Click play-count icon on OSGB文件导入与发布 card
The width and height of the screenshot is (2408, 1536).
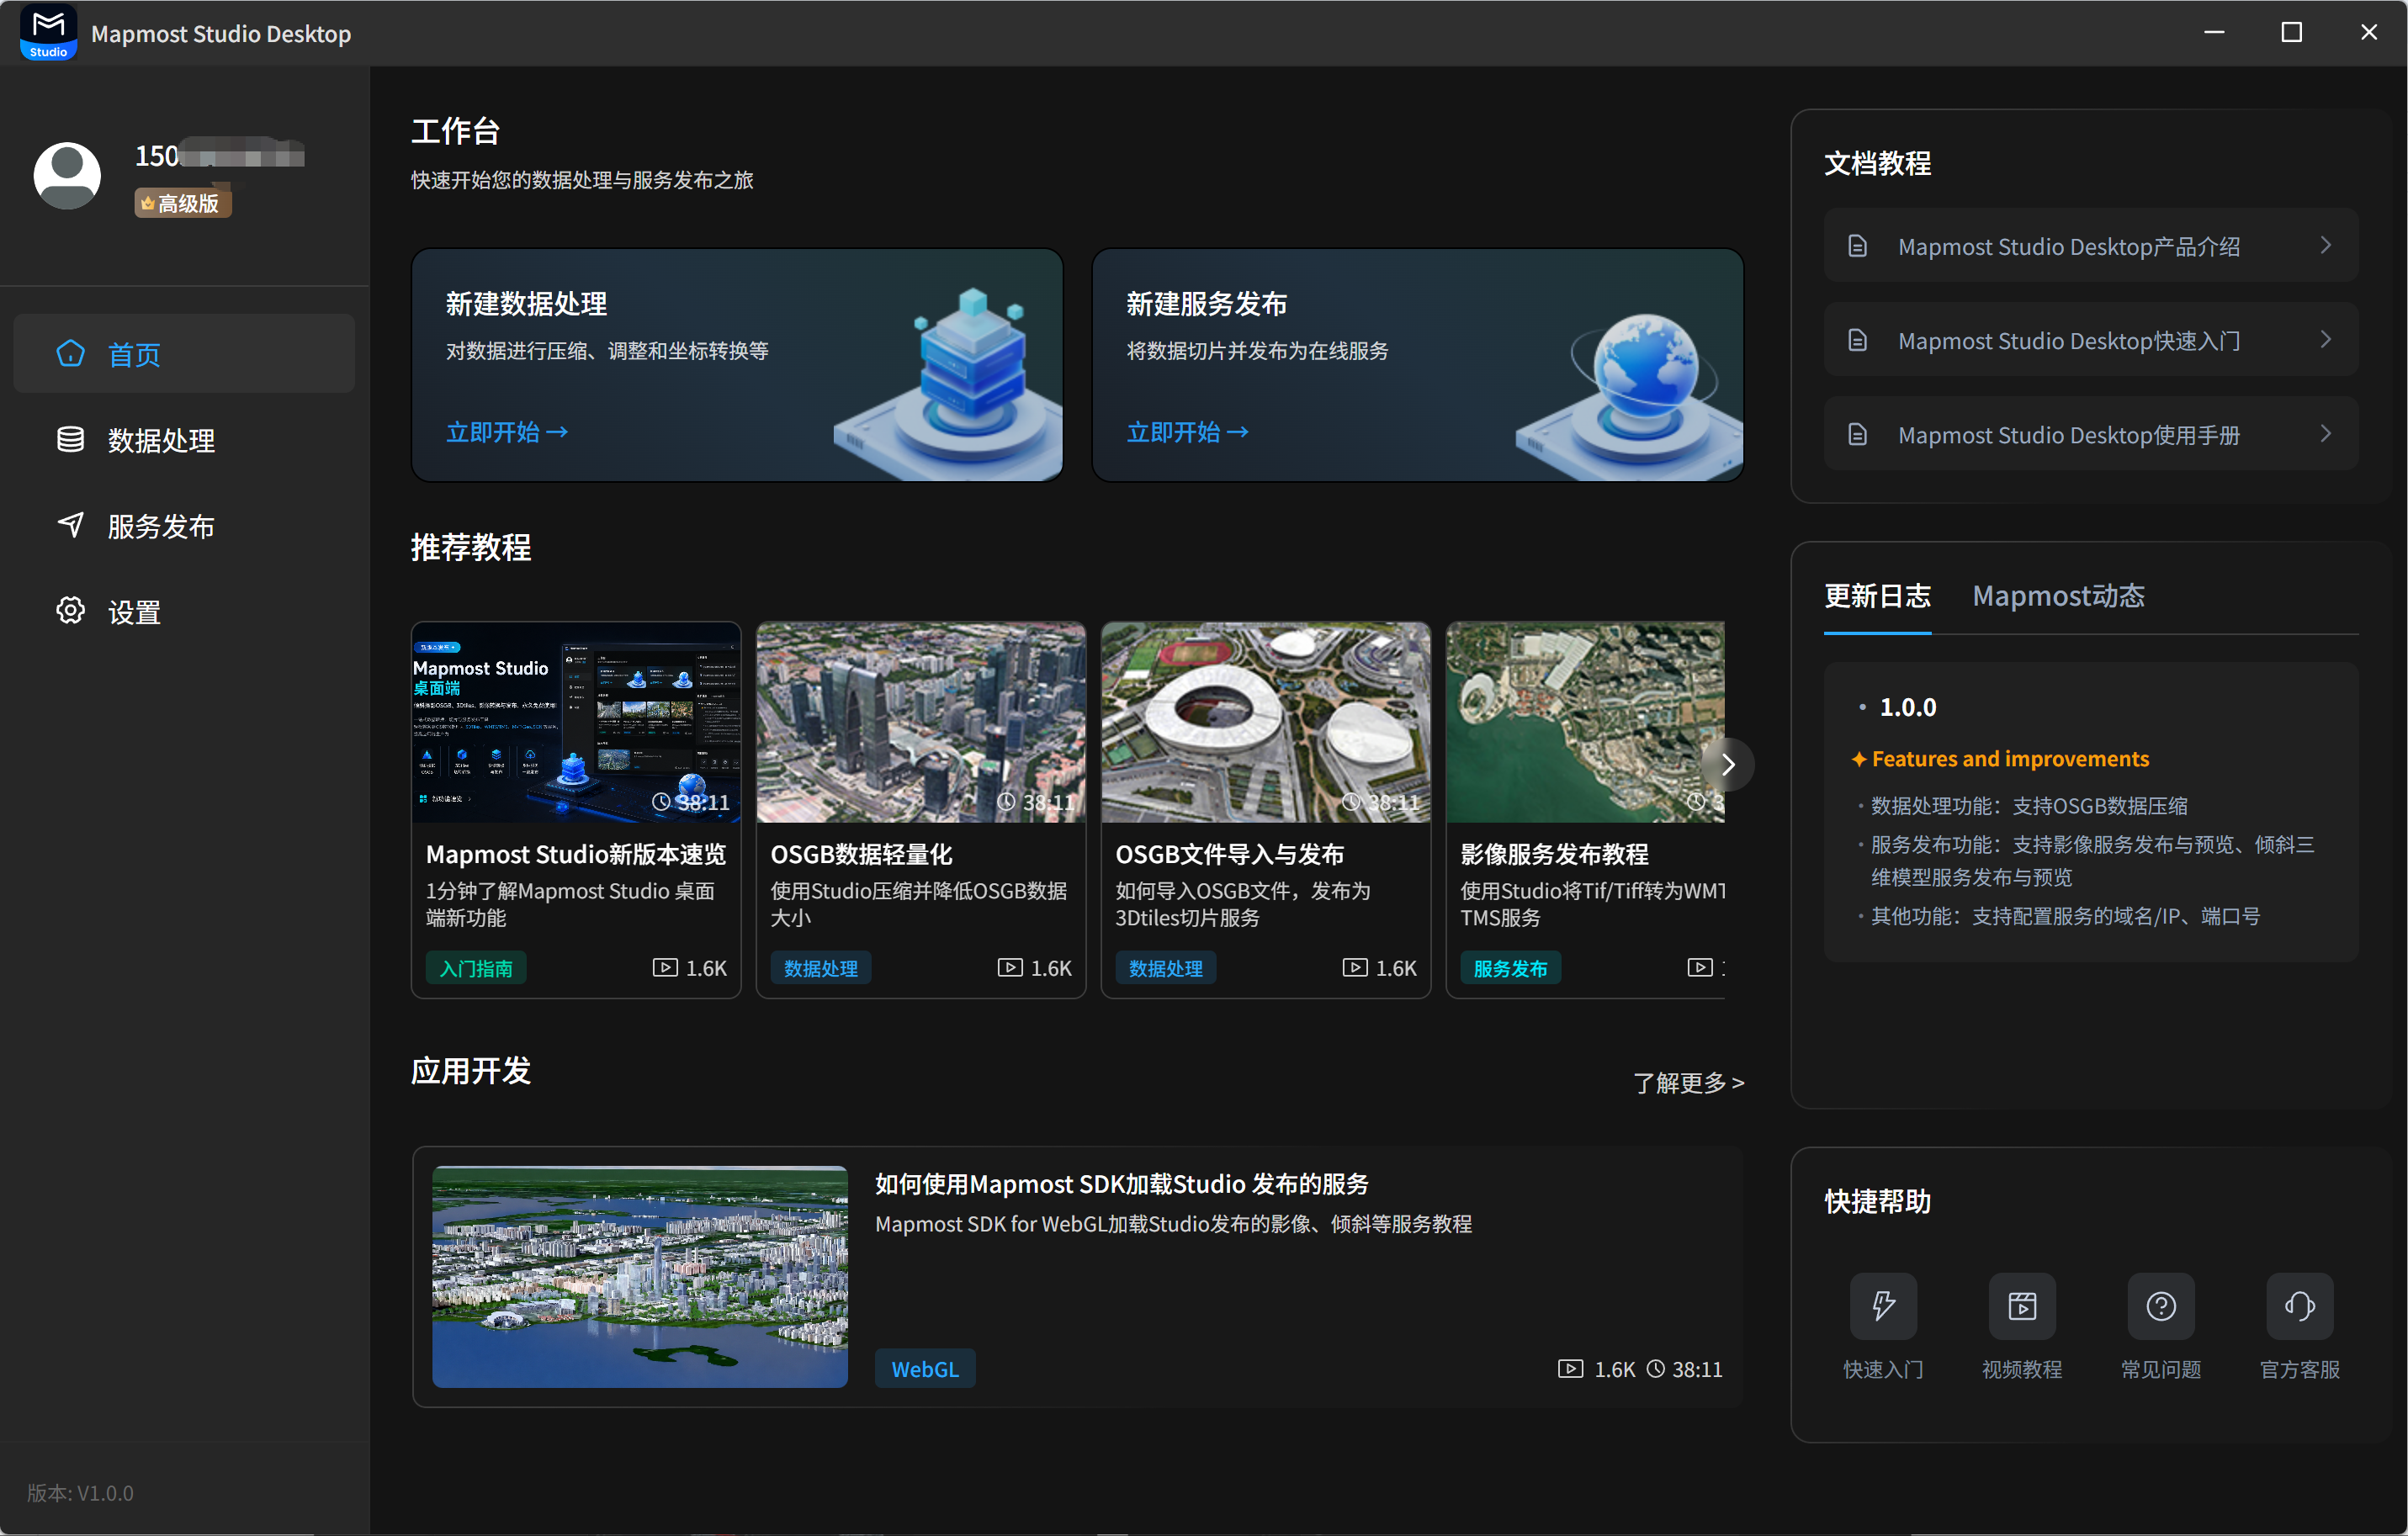point(1355,968)
